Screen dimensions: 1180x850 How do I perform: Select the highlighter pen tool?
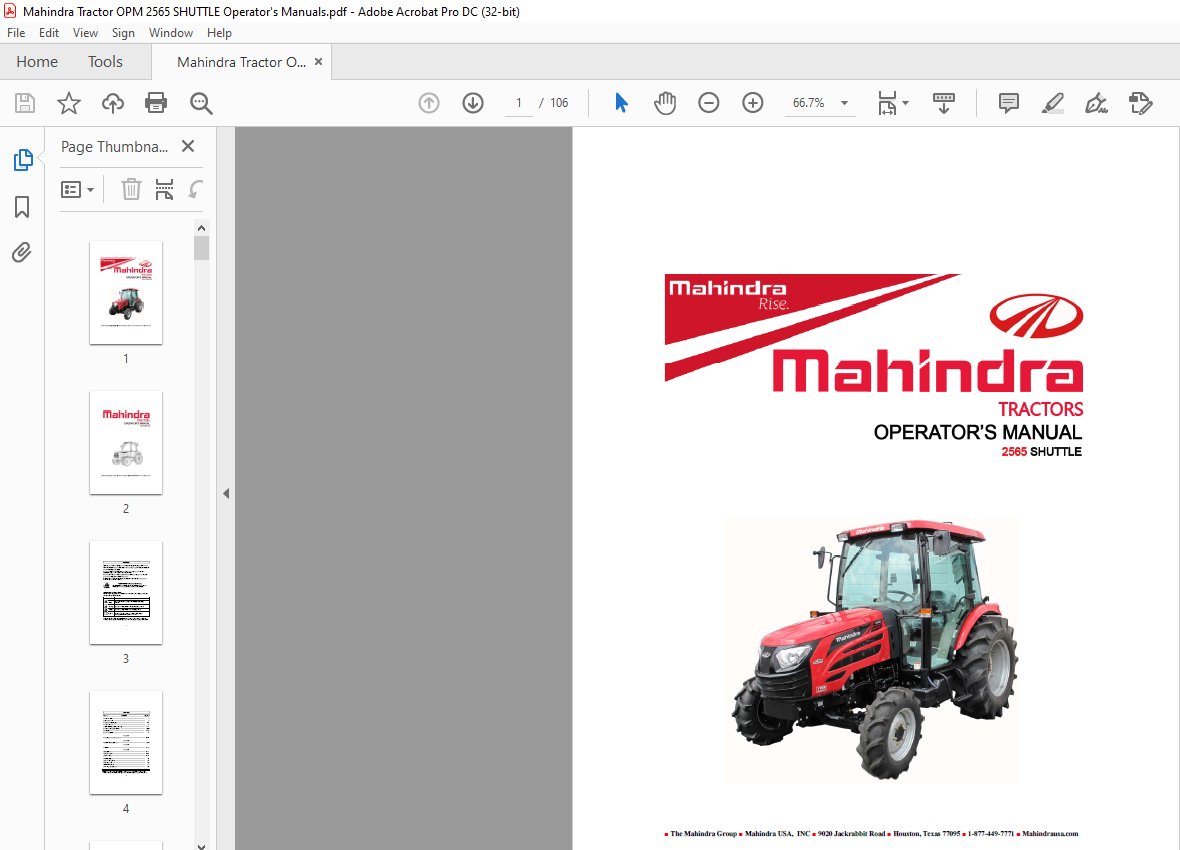pyautogui.click(x=1053, y=103)
